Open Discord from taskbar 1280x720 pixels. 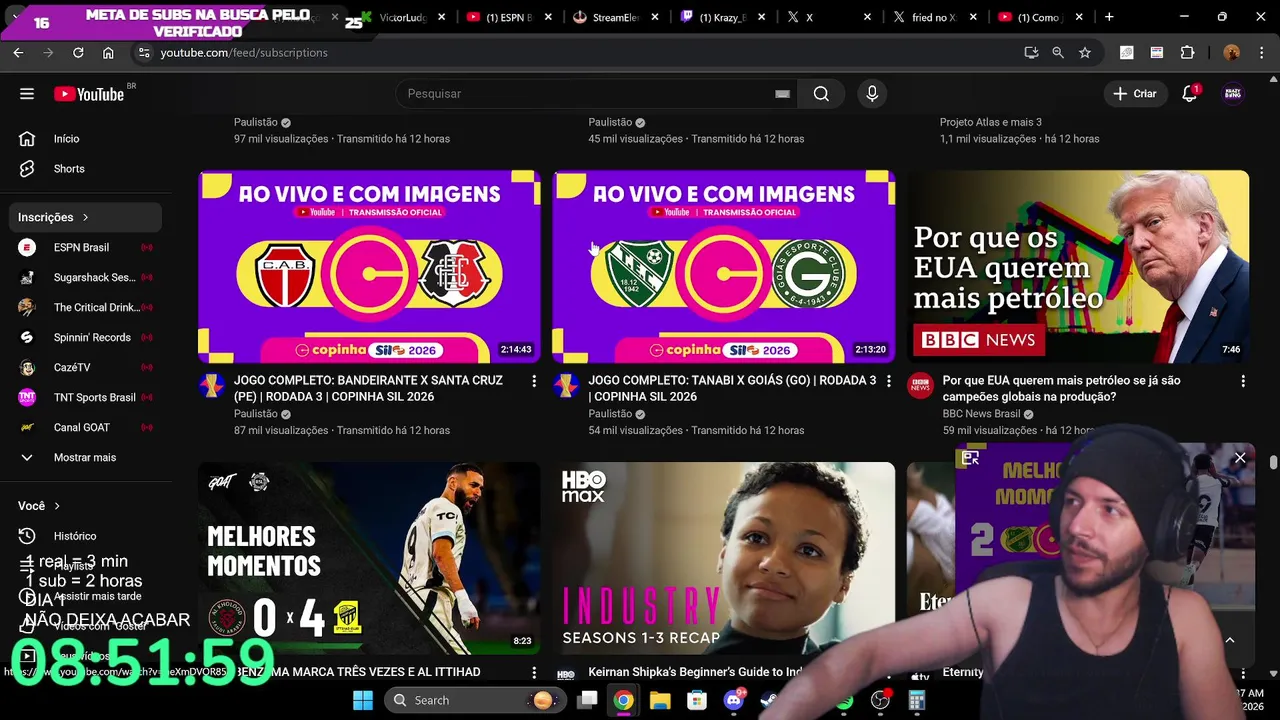pyautogui.click(x=734, y=700)
